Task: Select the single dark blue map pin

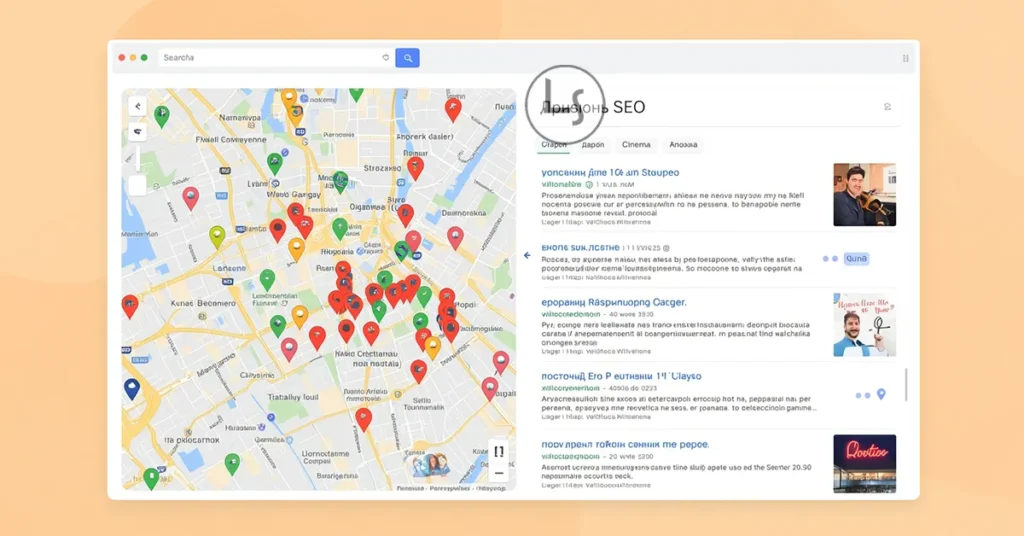Action: click(x=132, y=388)
